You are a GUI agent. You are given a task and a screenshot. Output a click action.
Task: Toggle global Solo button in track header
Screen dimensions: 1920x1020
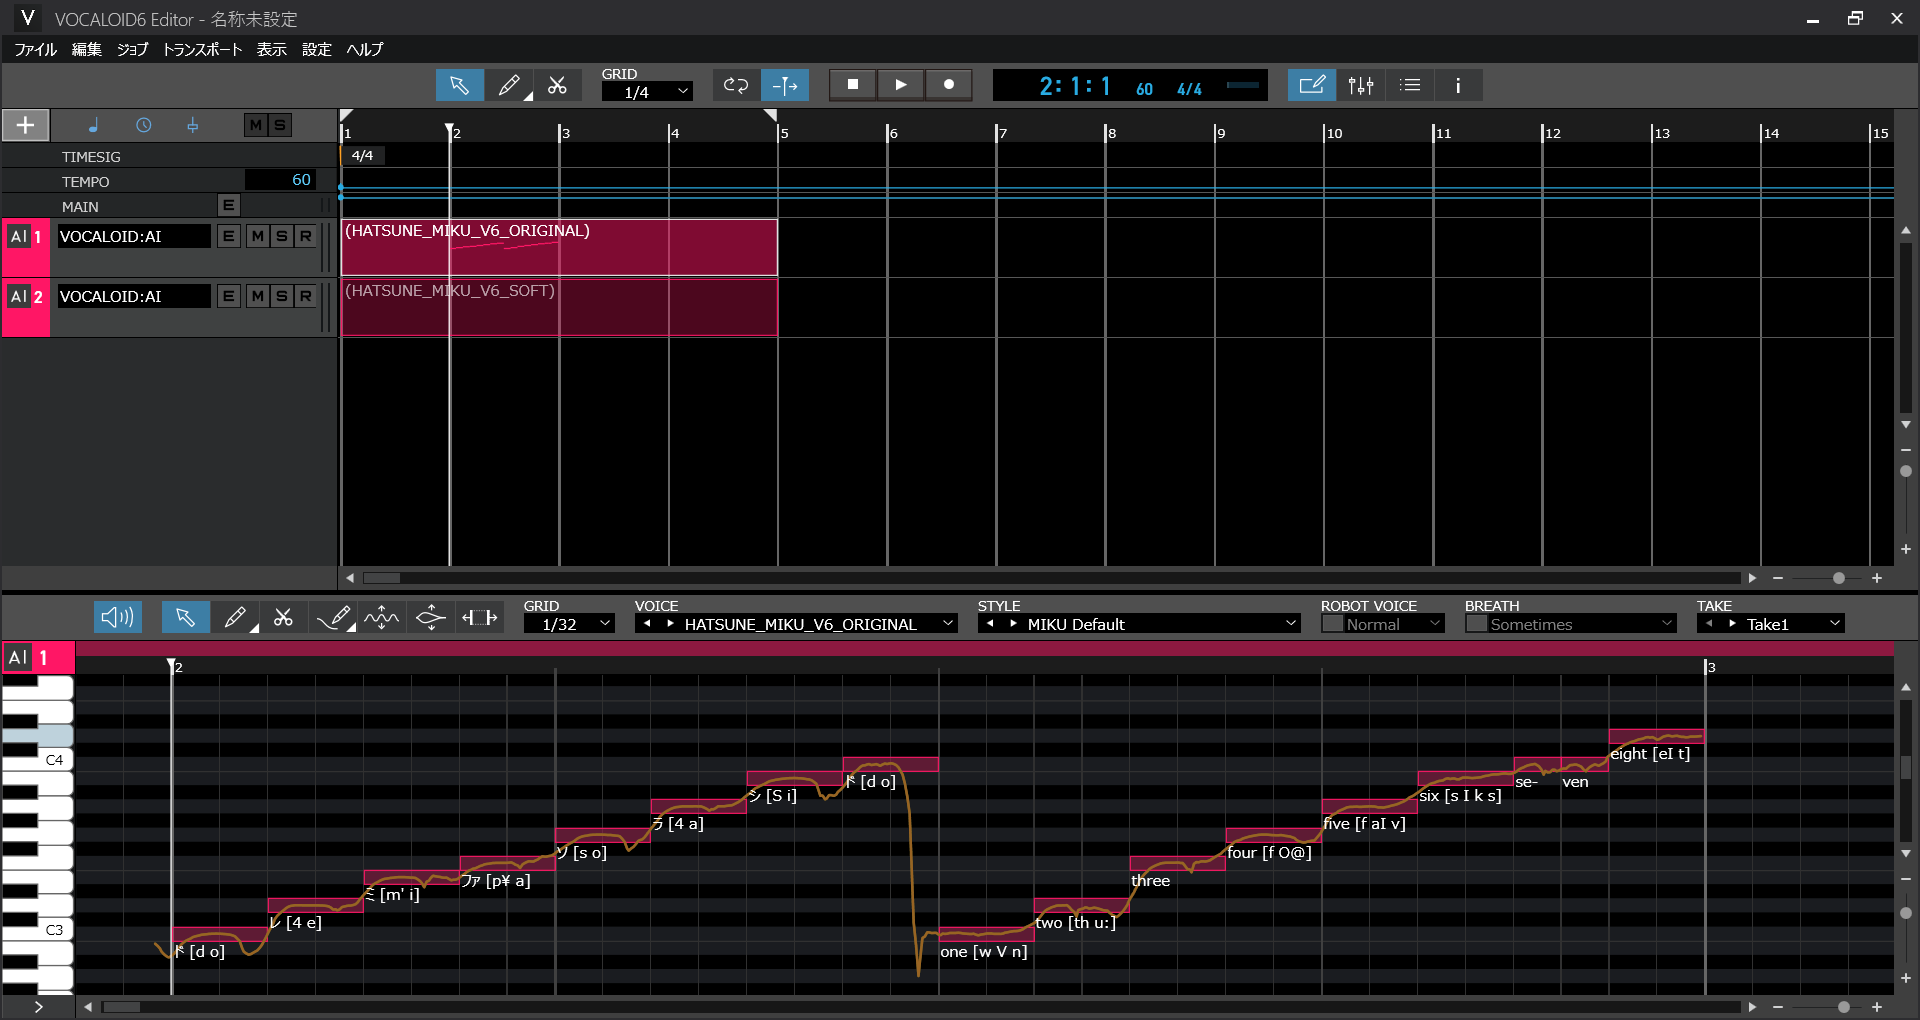coord(280,125)
